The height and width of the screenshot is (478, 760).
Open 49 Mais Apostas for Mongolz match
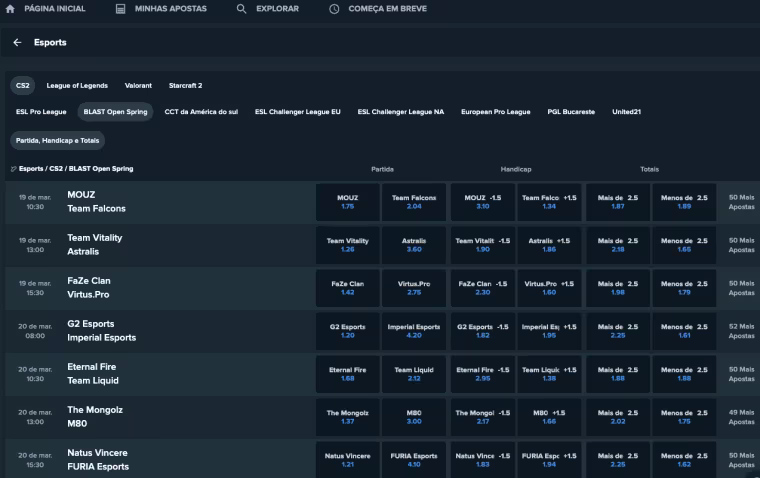pos(742,417)
